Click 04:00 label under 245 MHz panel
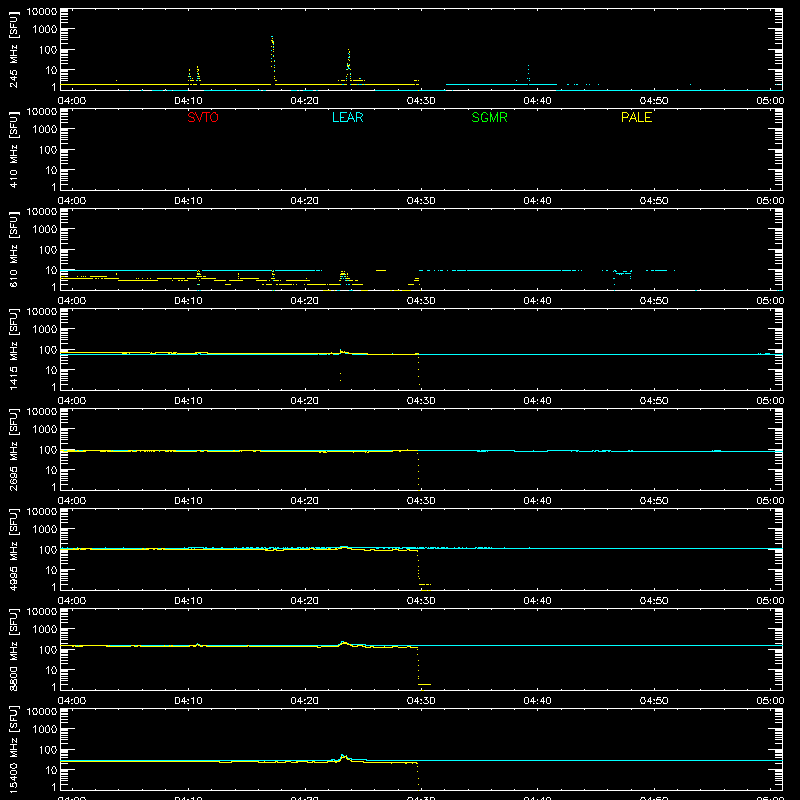 point(72,101)
